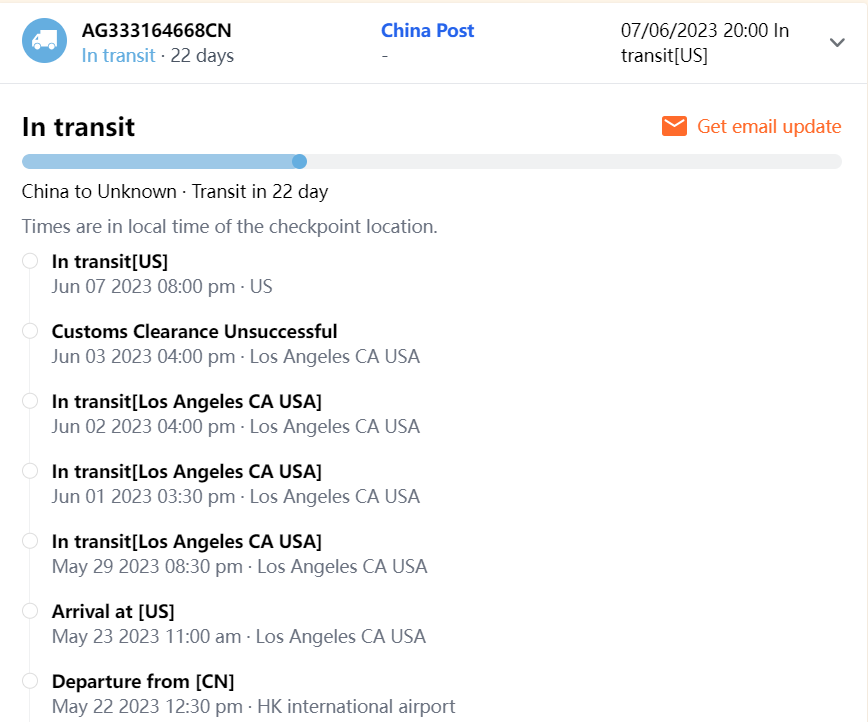Viewport: 868px width, 722px height.
Task: Collapse tracking details with chevron arrow
Action: click(837, 42)
